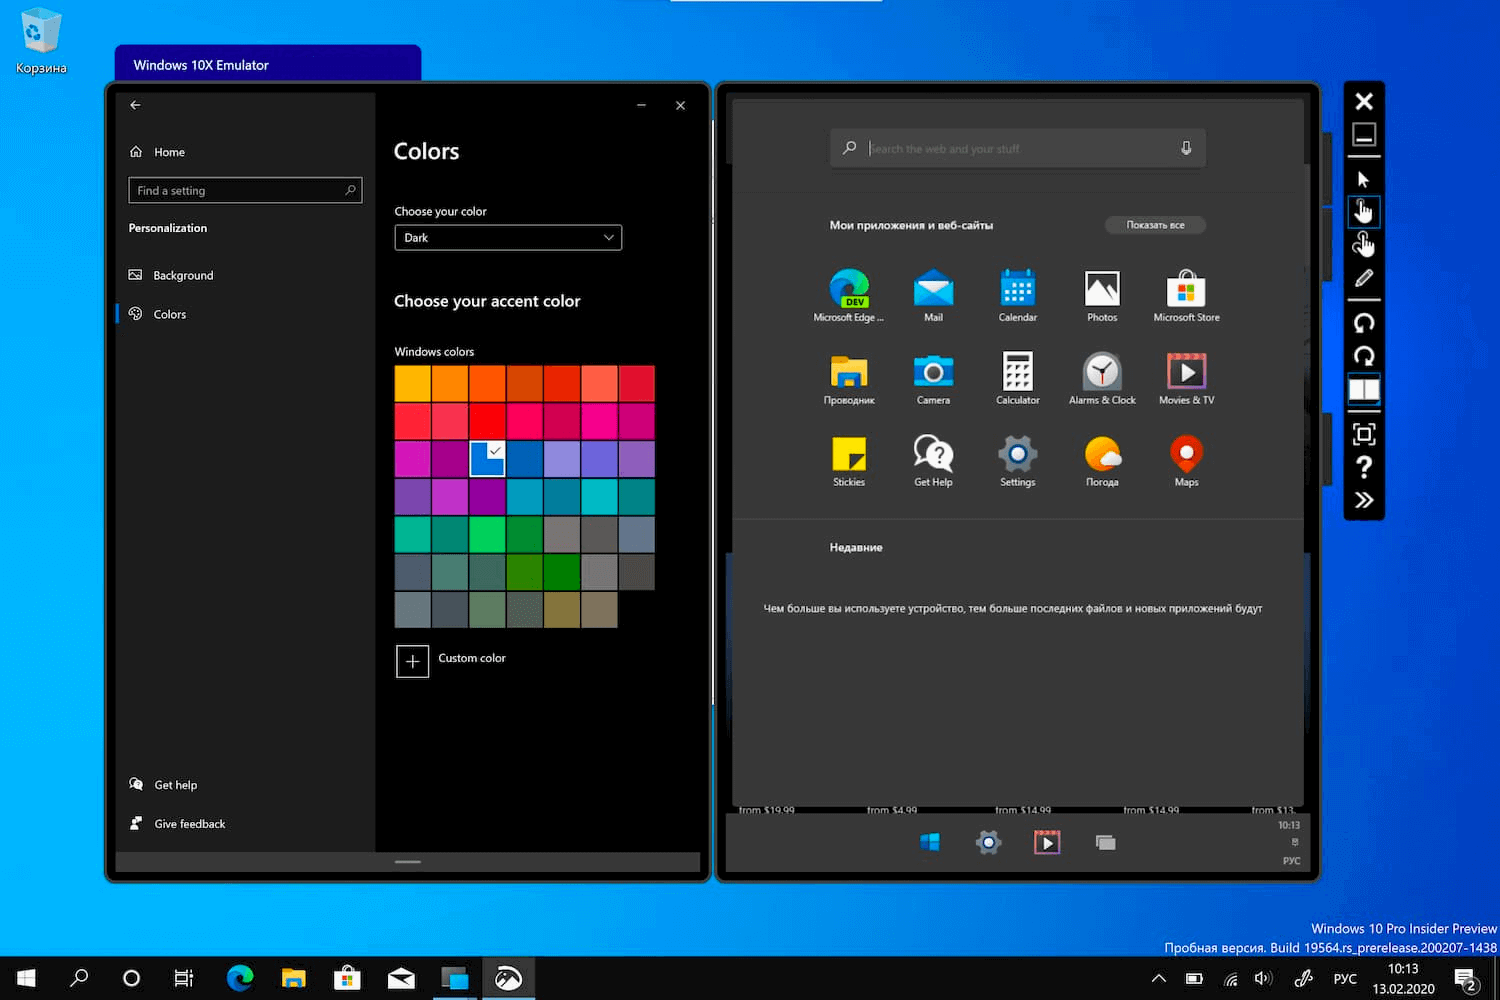Select the pen input tool in emulator toolbar
1500x1000 pixels.
coord(1364,278)
